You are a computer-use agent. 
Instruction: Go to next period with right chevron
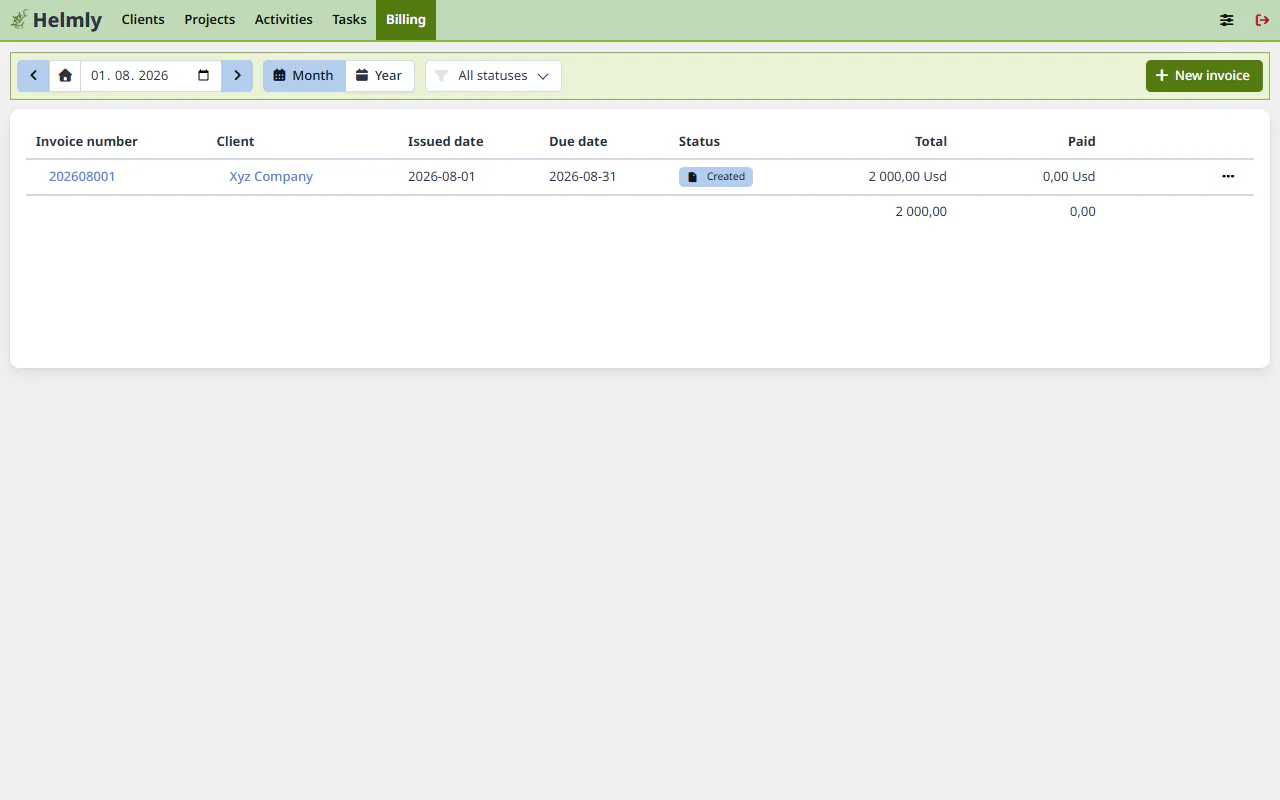(237, 76)
